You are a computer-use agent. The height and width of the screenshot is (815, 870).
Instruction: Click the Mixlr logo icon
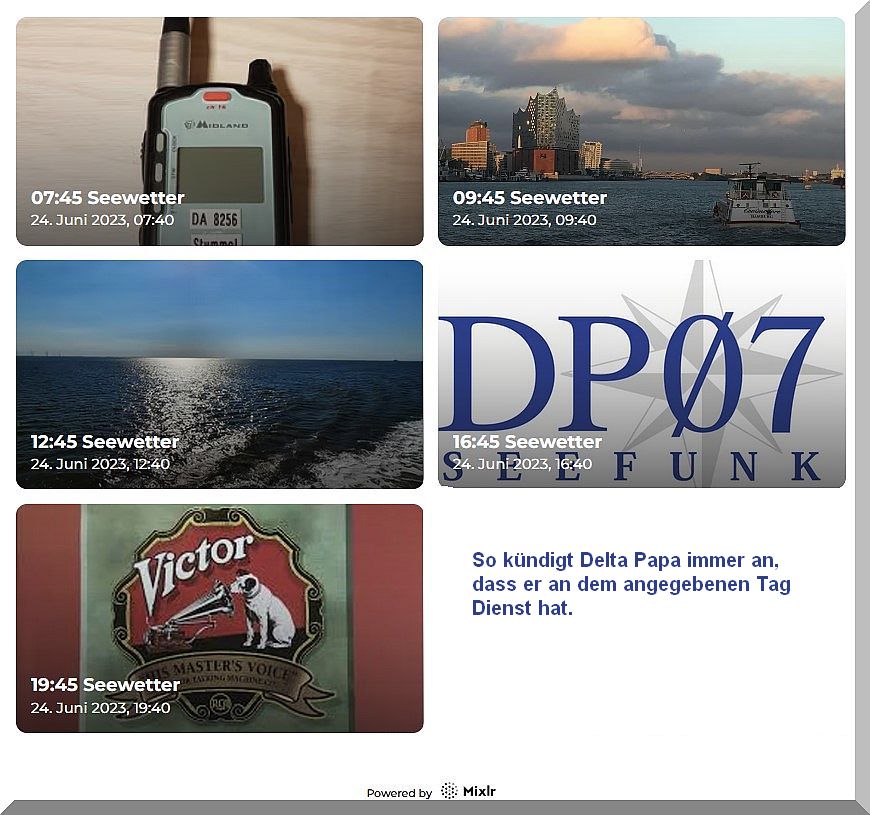pos(449,791)
